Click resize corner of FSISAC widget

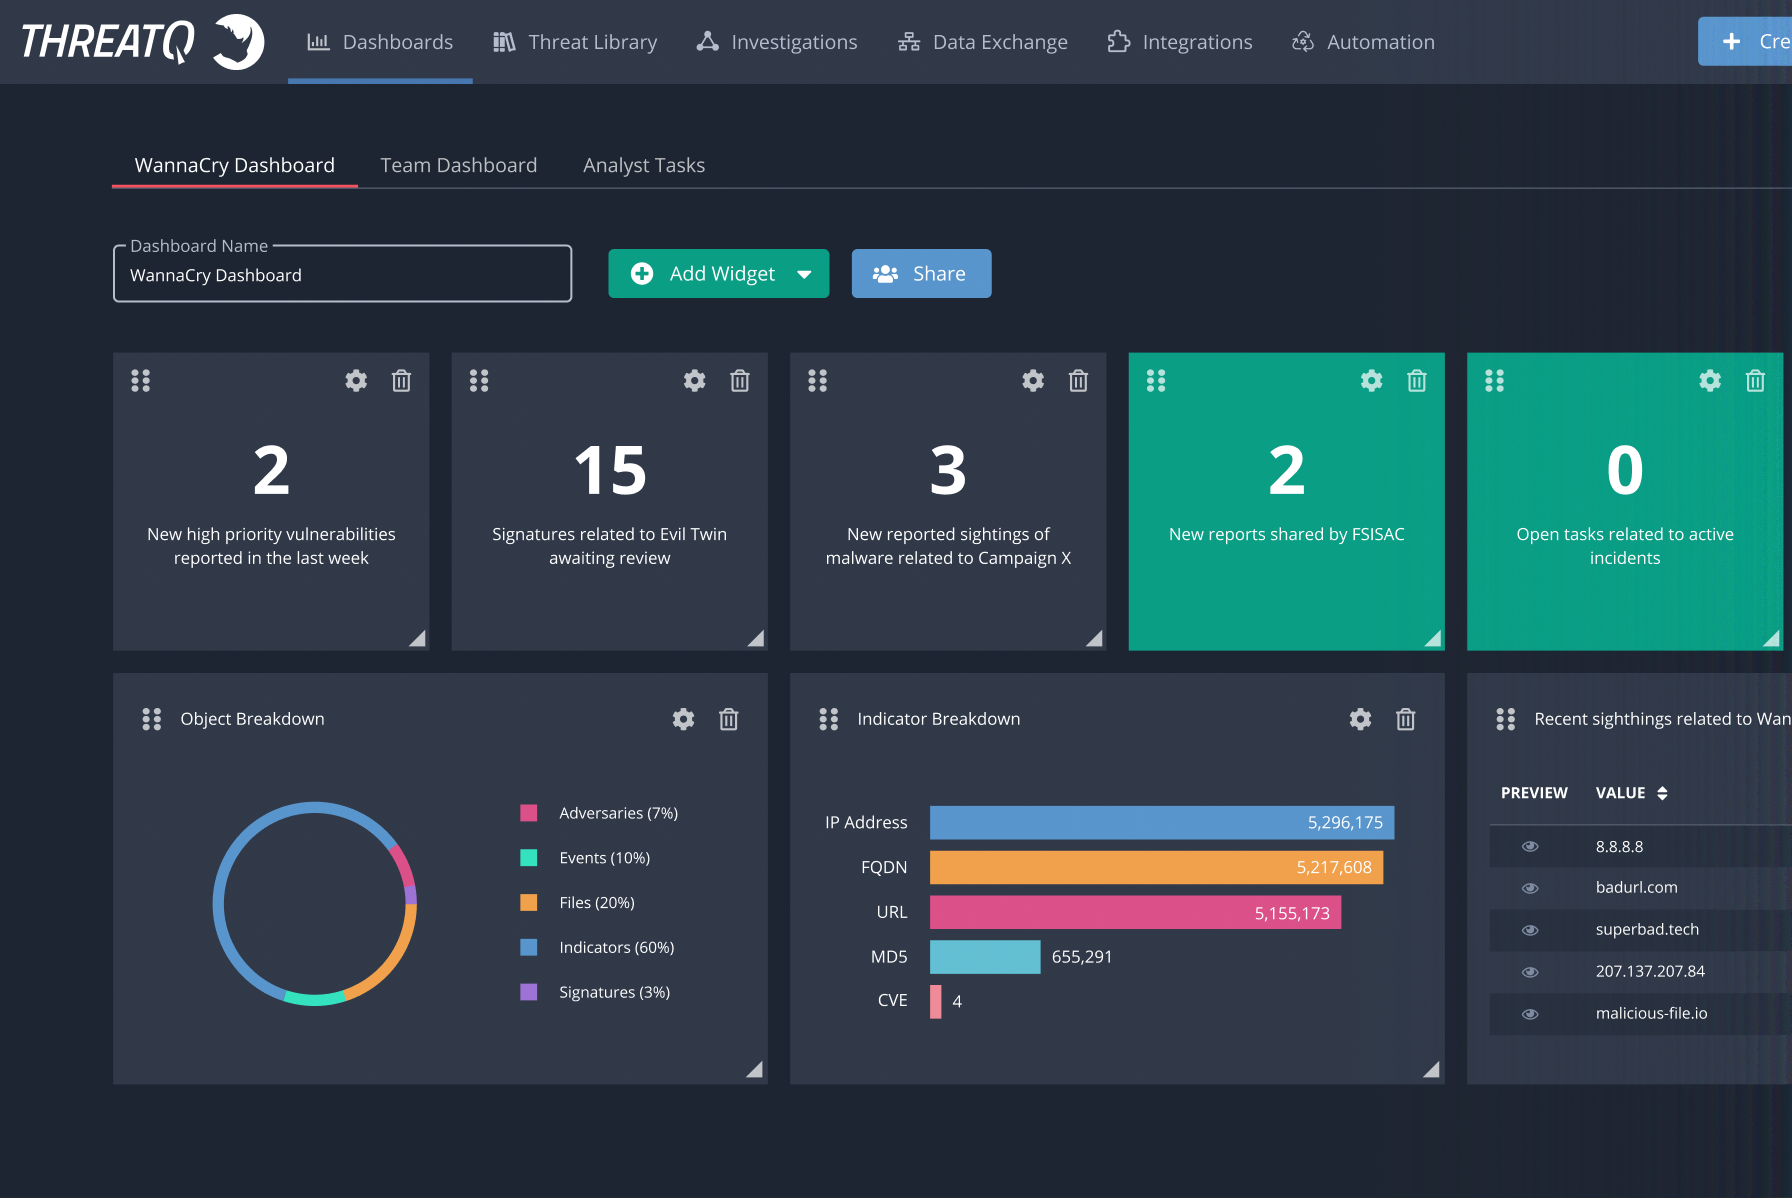click(1433, 638)
